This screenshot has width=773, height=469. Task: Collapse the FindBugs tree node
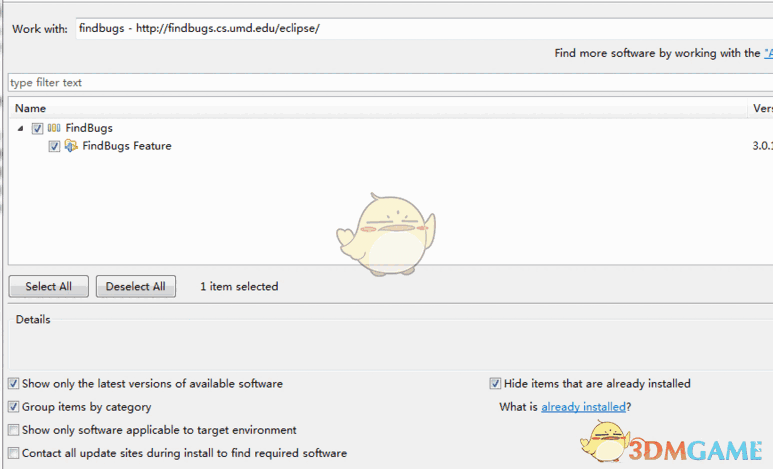click(20, 128)
